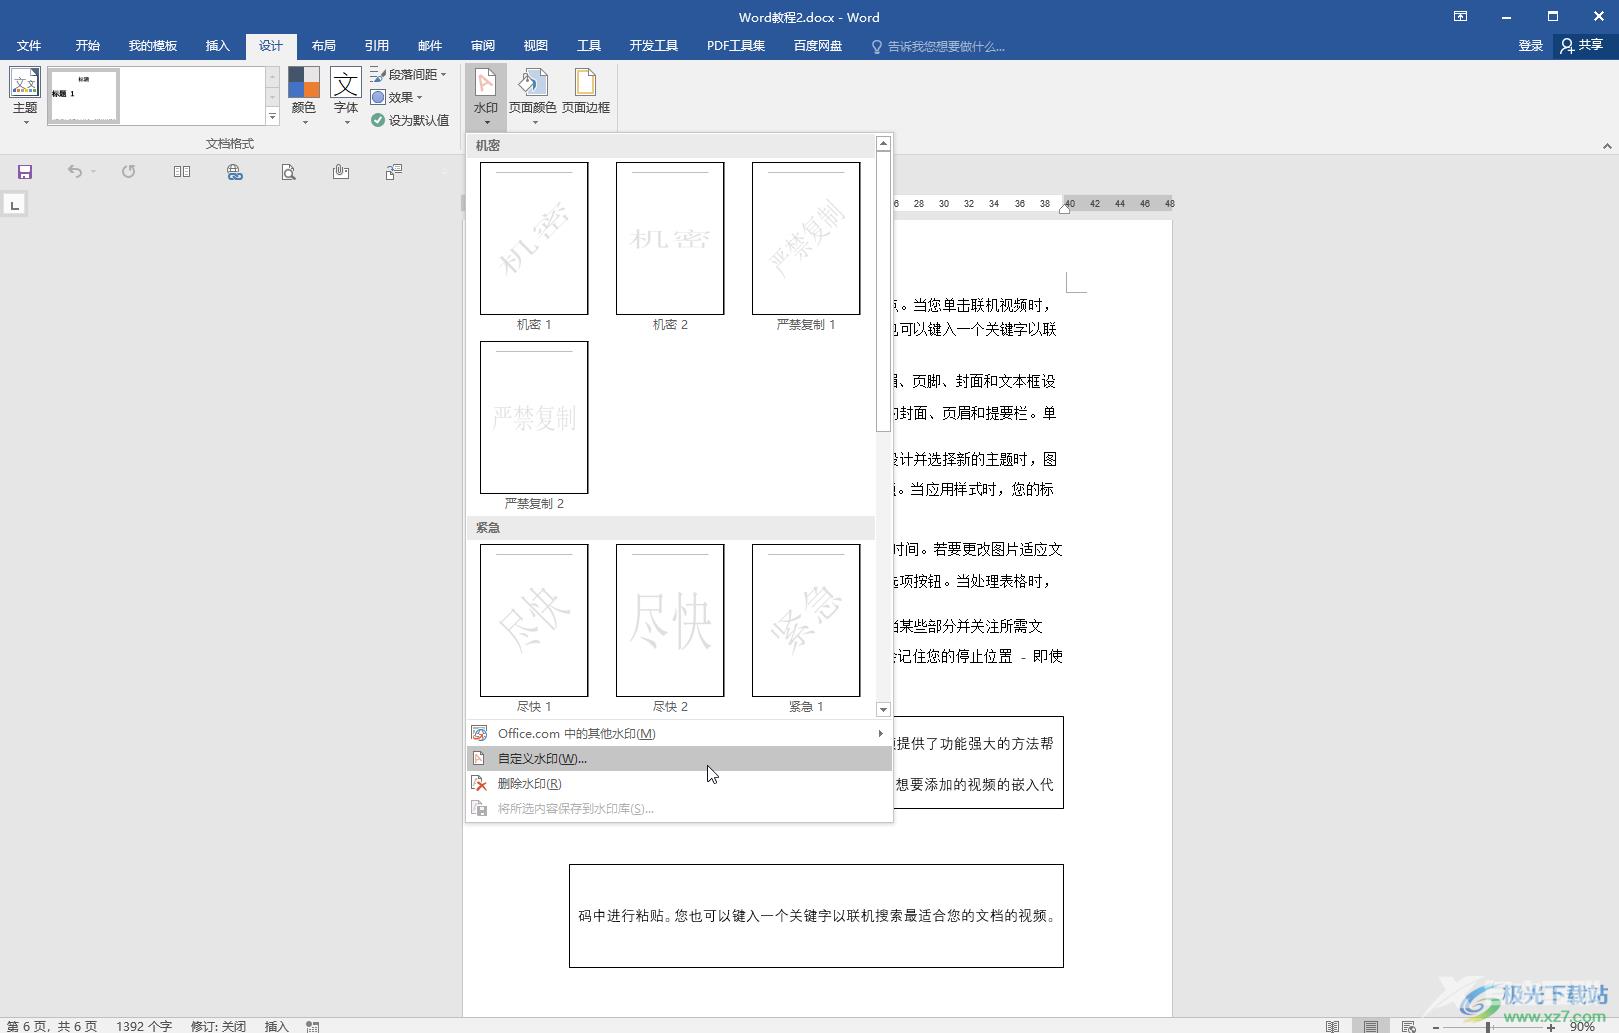Click 设为默认值 with green checkmark

(409, 120)
